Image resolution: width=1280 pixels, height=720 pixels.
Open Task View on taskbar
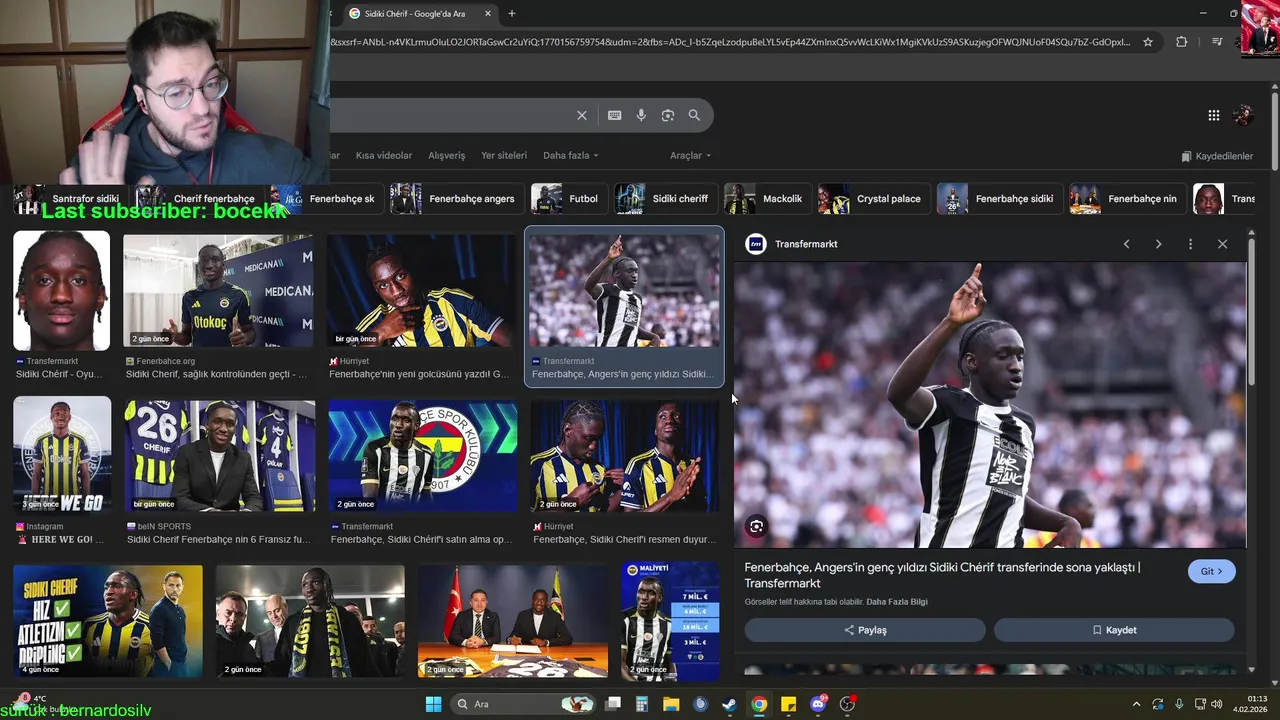(x=613, y=704)
